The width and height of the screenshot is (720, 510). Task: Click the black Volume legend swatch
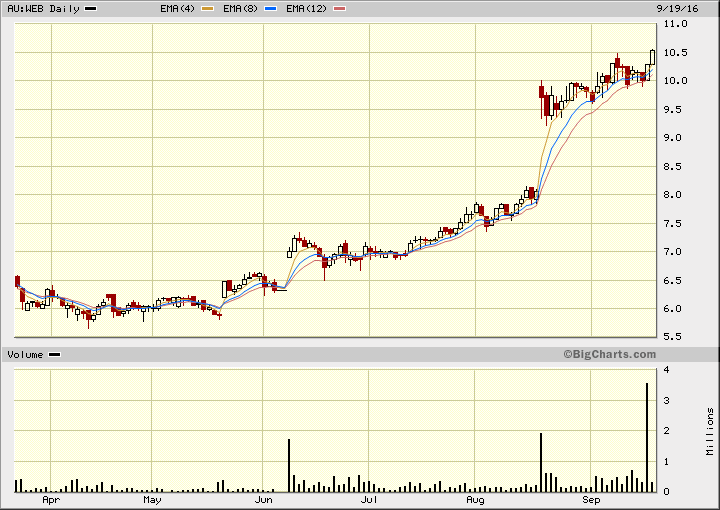coord(55,354)
